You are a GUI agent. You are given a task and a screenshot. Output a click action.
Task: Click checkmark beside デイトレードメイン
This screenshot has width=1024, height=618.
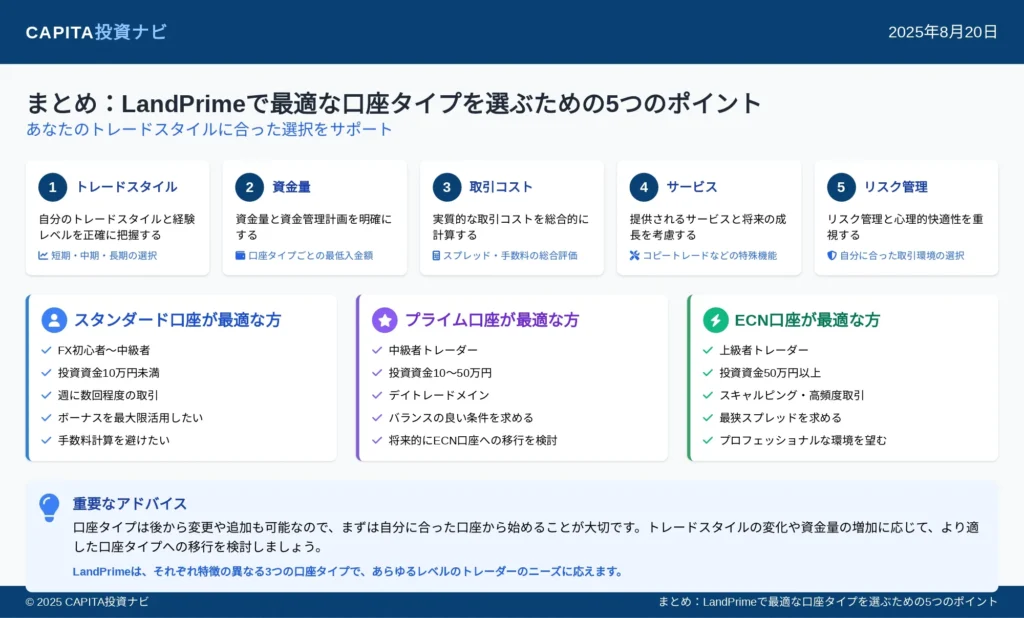[x=377, y=395]
